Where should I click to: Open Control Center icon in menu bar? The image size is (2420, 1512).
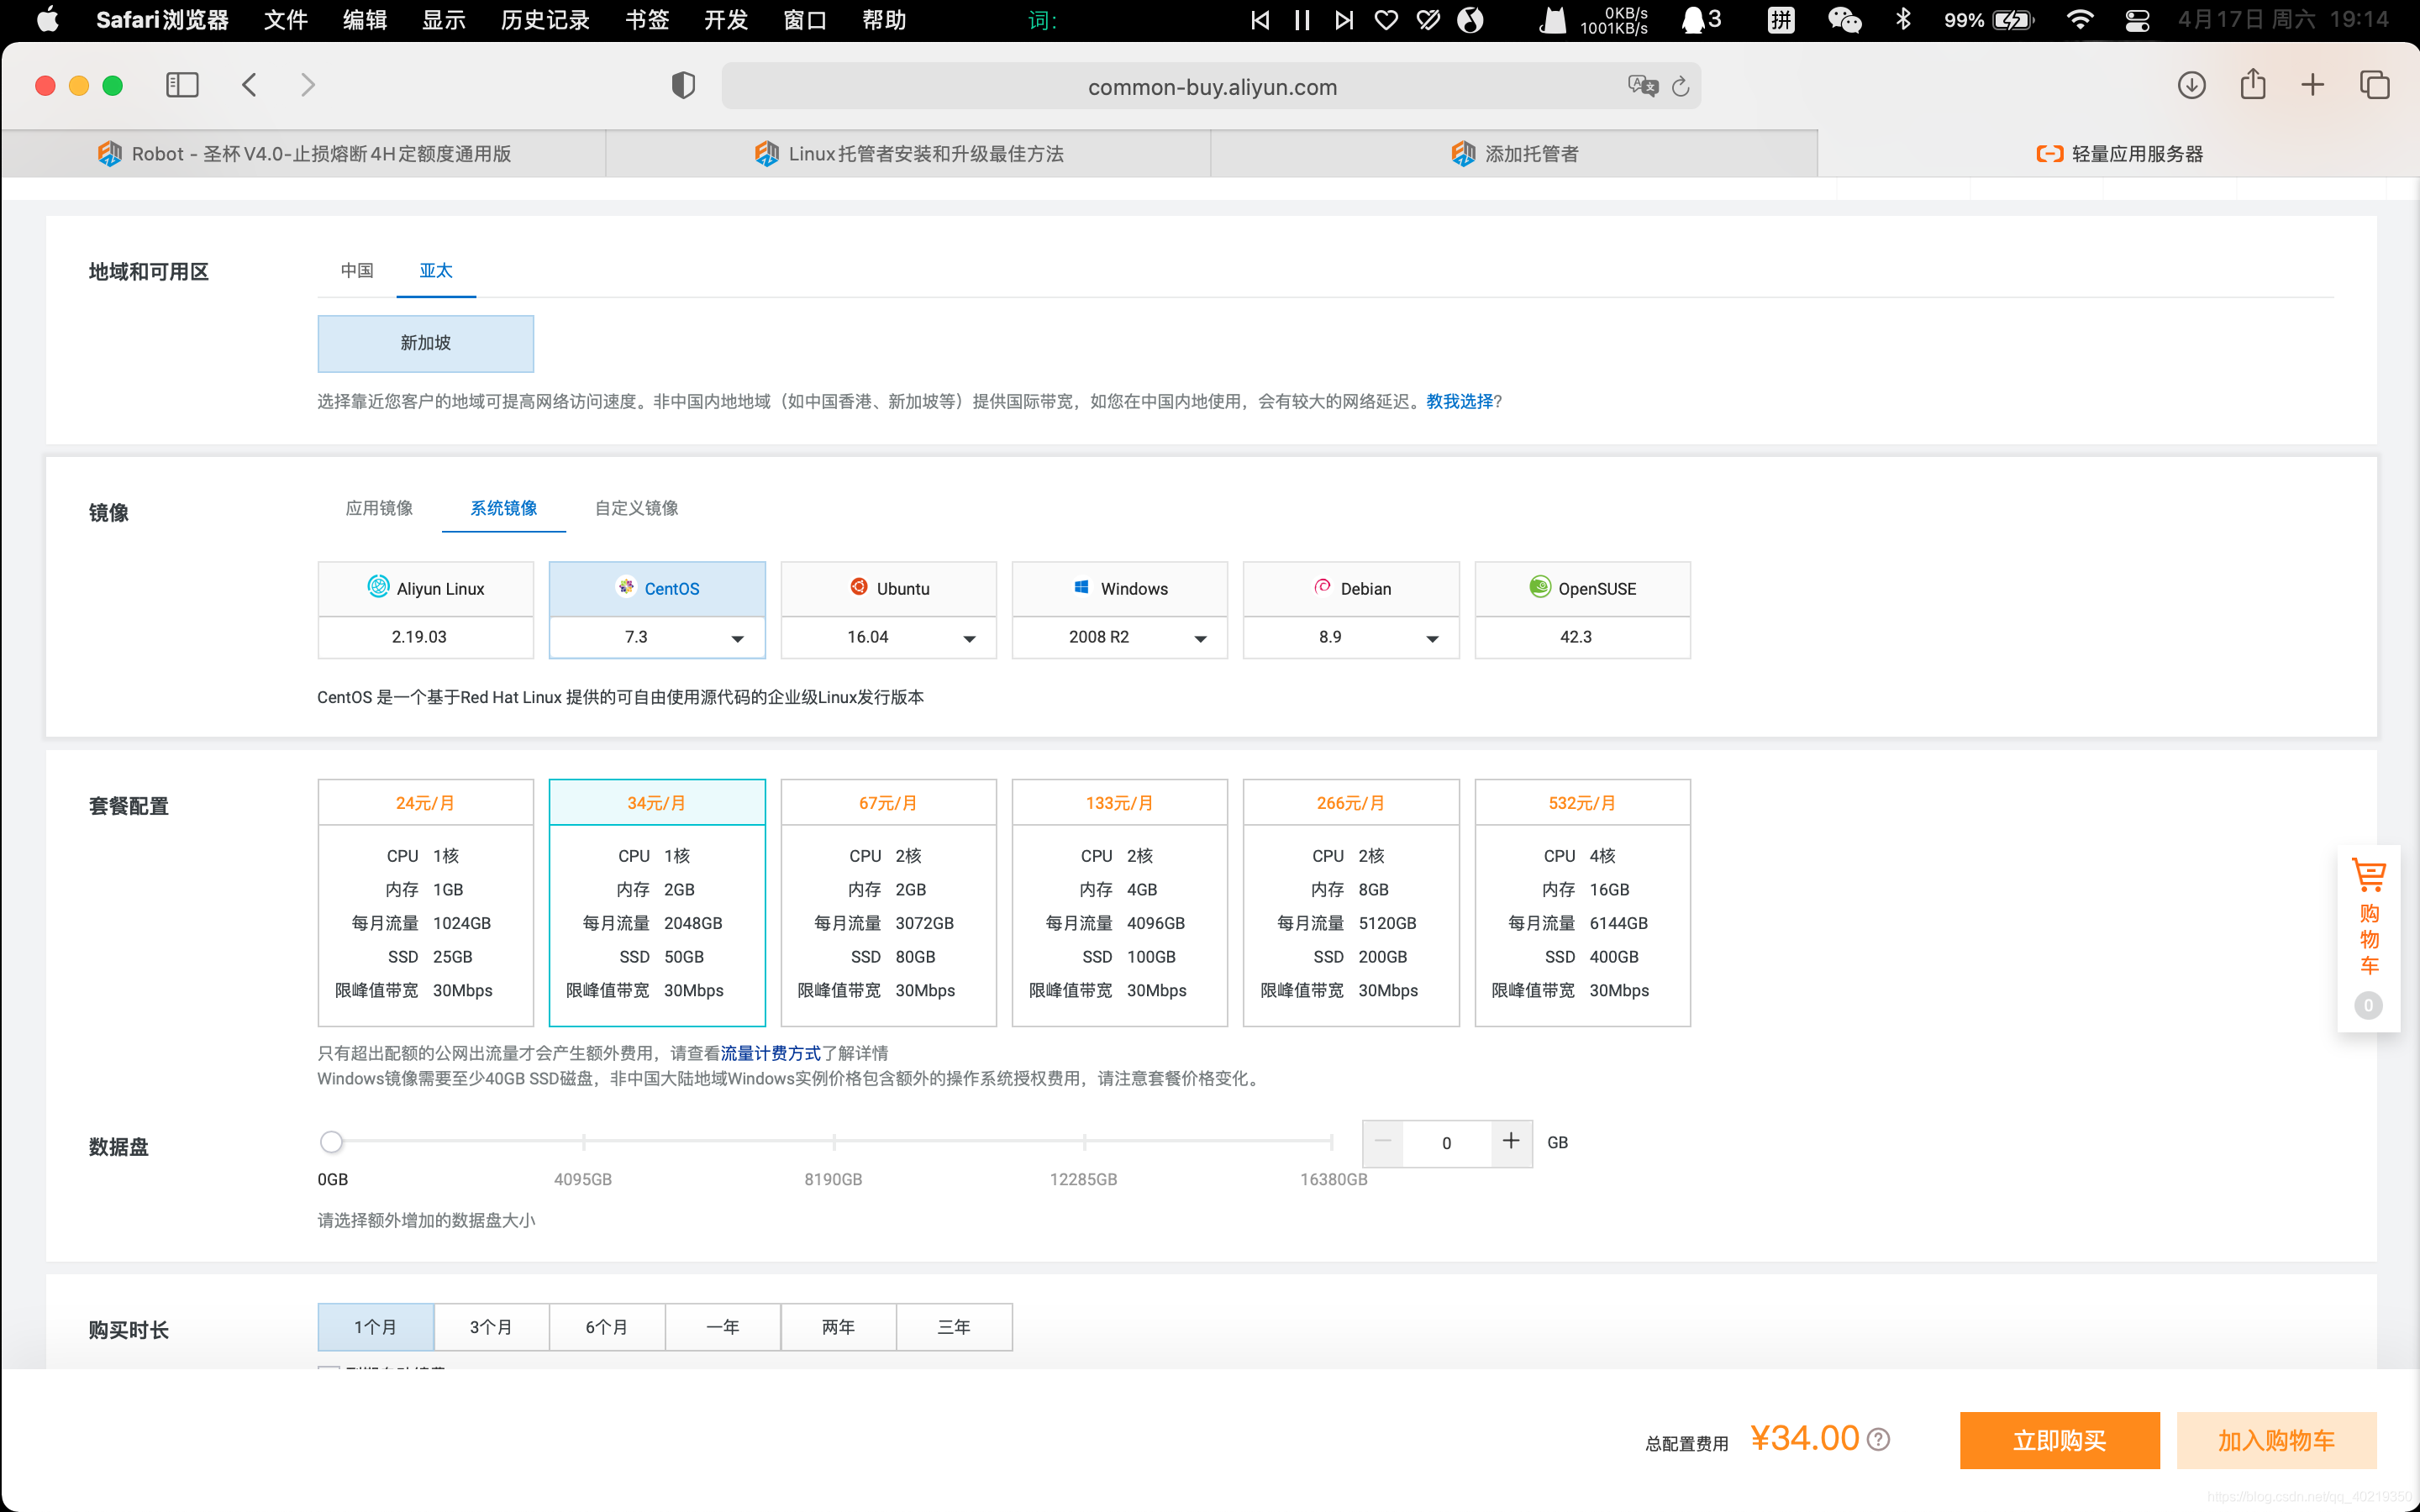[x=2137, y=20]
